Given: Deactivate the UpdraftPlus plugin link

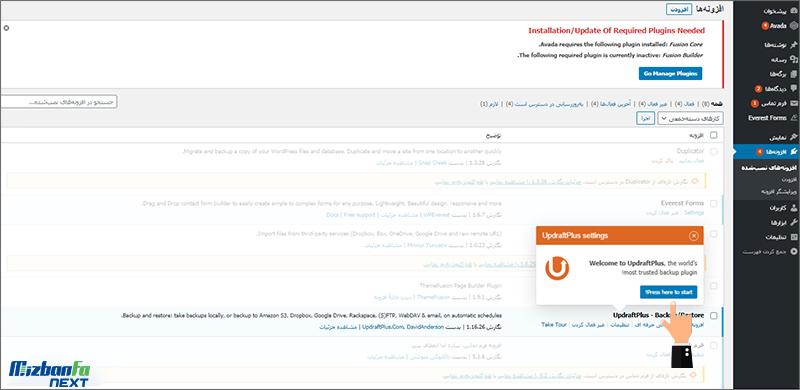Looking at the screenshot, I should point(588,325).
